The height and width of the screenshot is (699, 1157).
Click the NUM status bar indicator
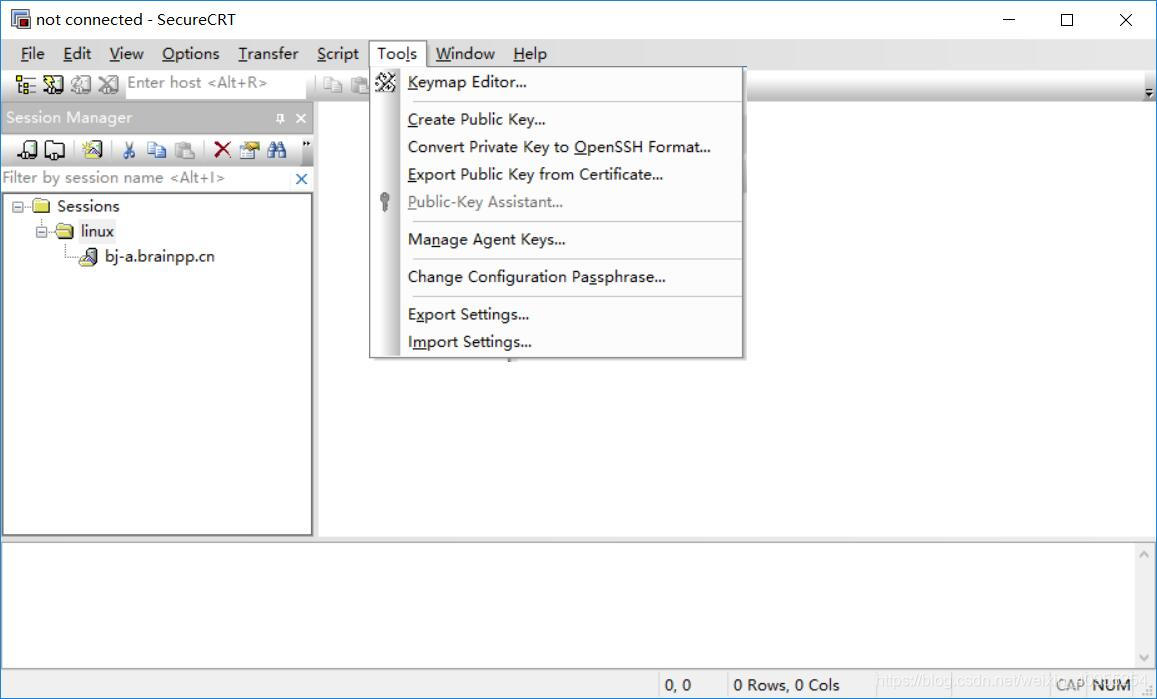tap(1111, 685)
